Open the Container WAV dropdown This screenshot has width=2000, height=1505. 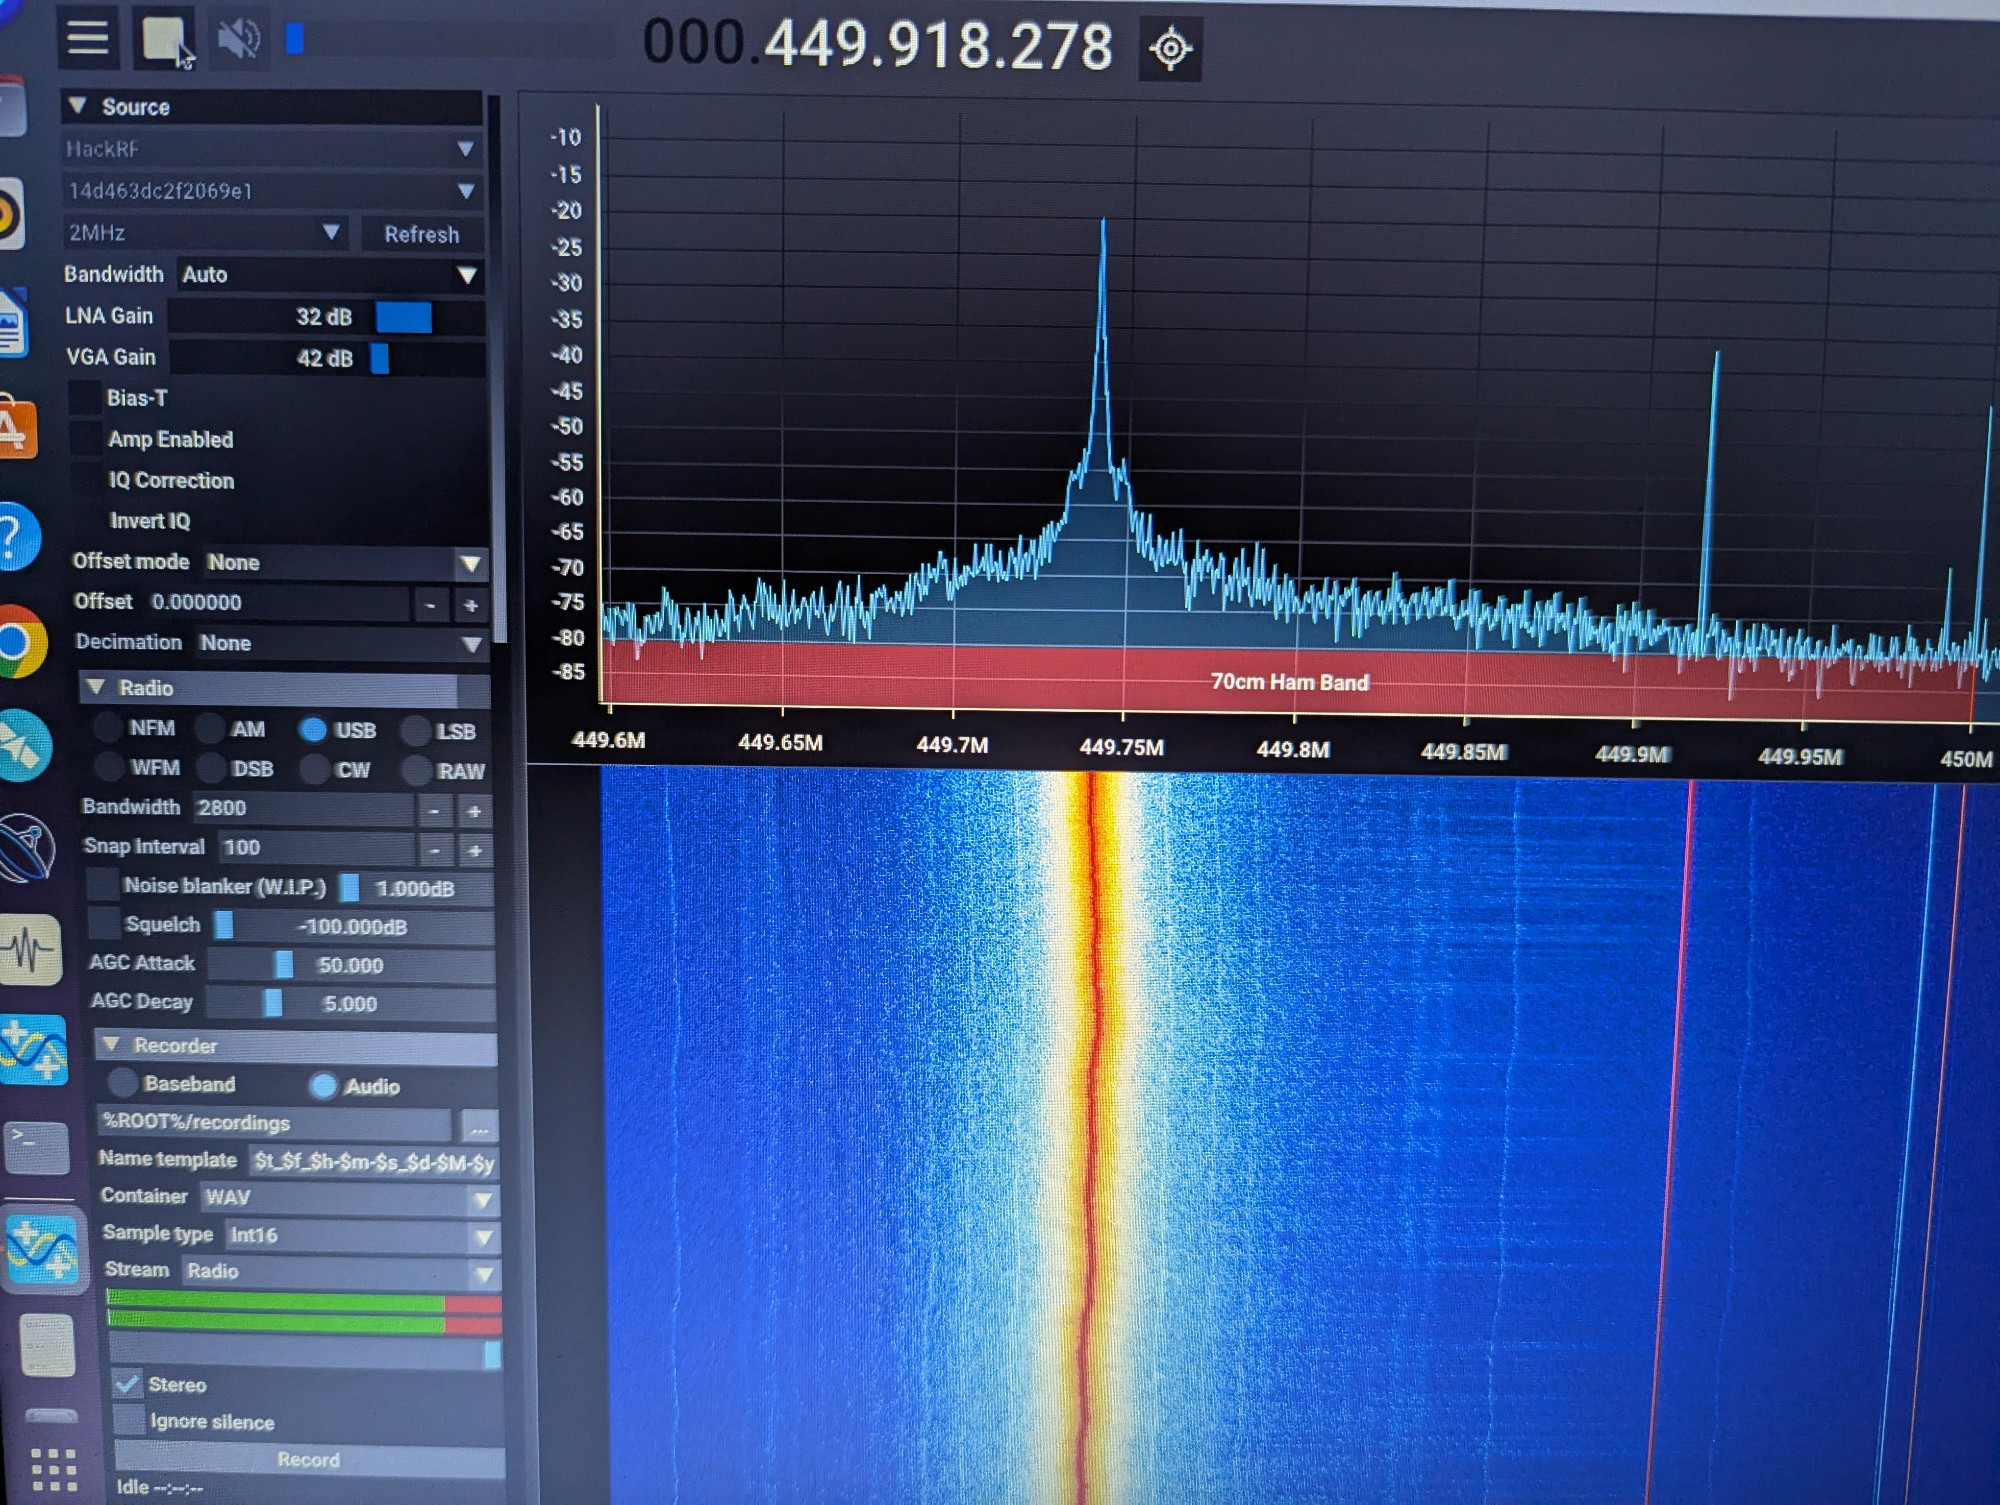click(348, 1198)
